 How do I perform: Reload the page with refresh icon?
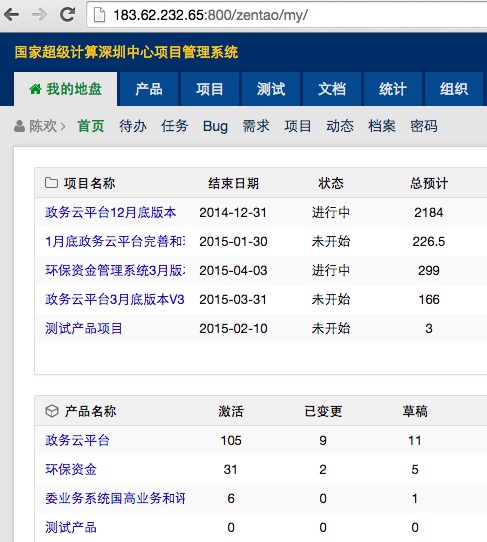[x=67, y=14]
